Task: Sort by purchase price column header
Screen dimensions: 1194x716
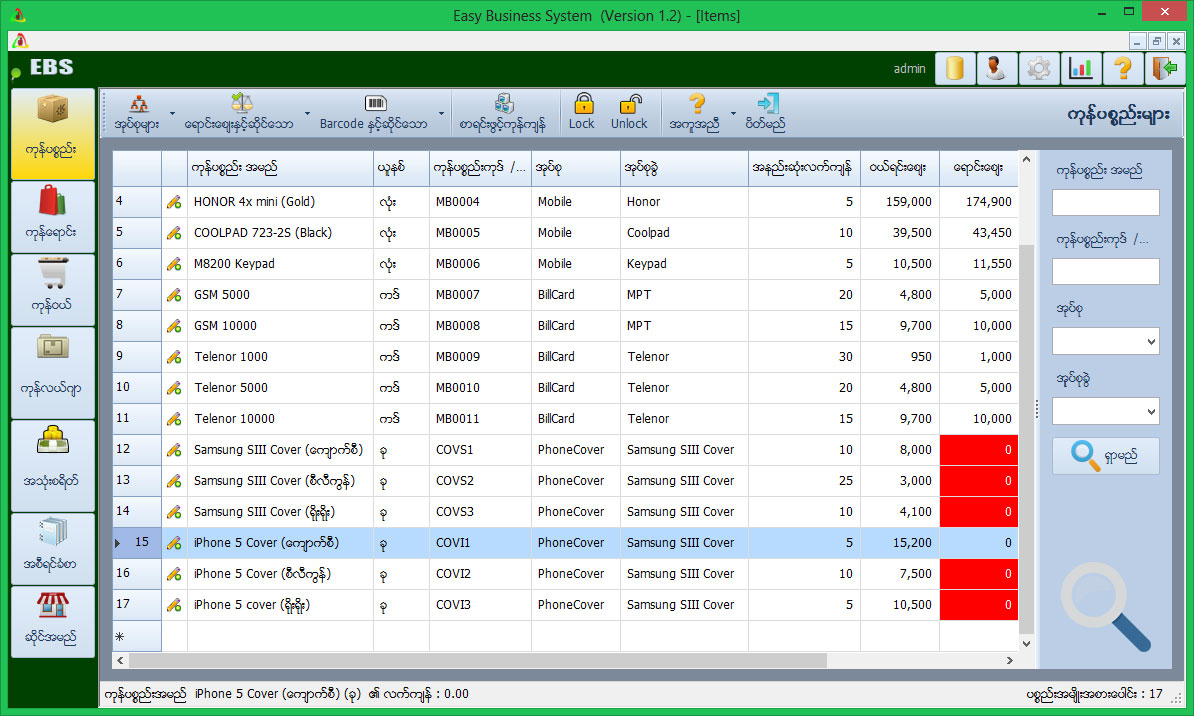Action: tap(899, 168)
